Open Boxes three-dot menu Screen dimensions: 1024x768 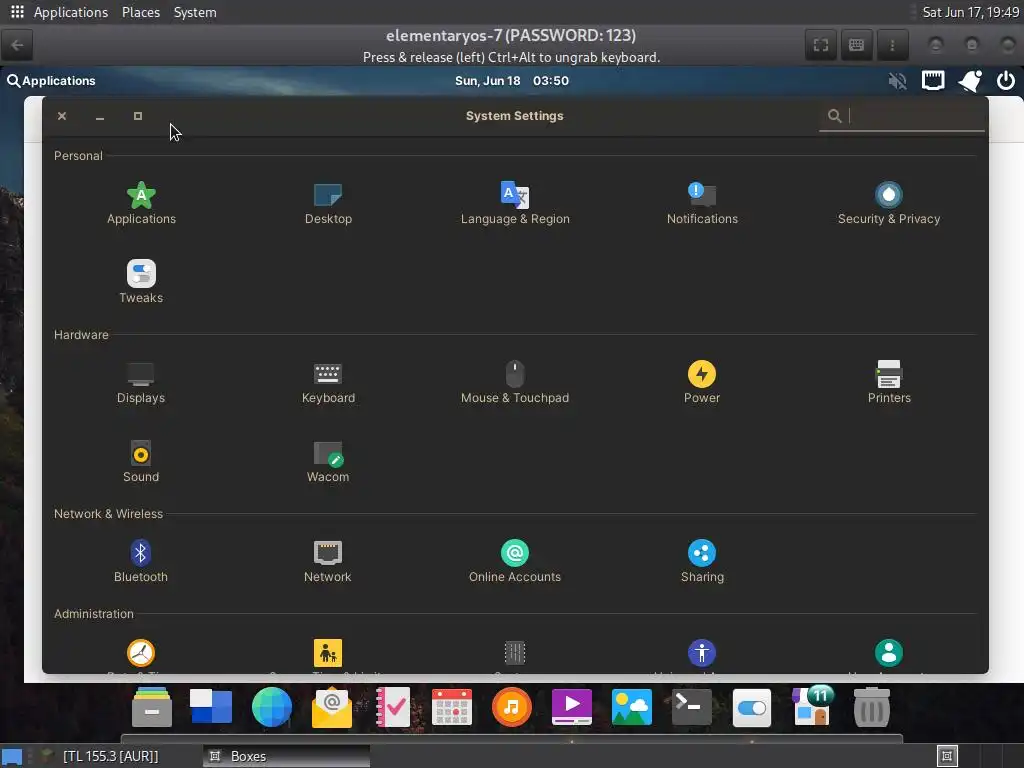tap(892, 45)
